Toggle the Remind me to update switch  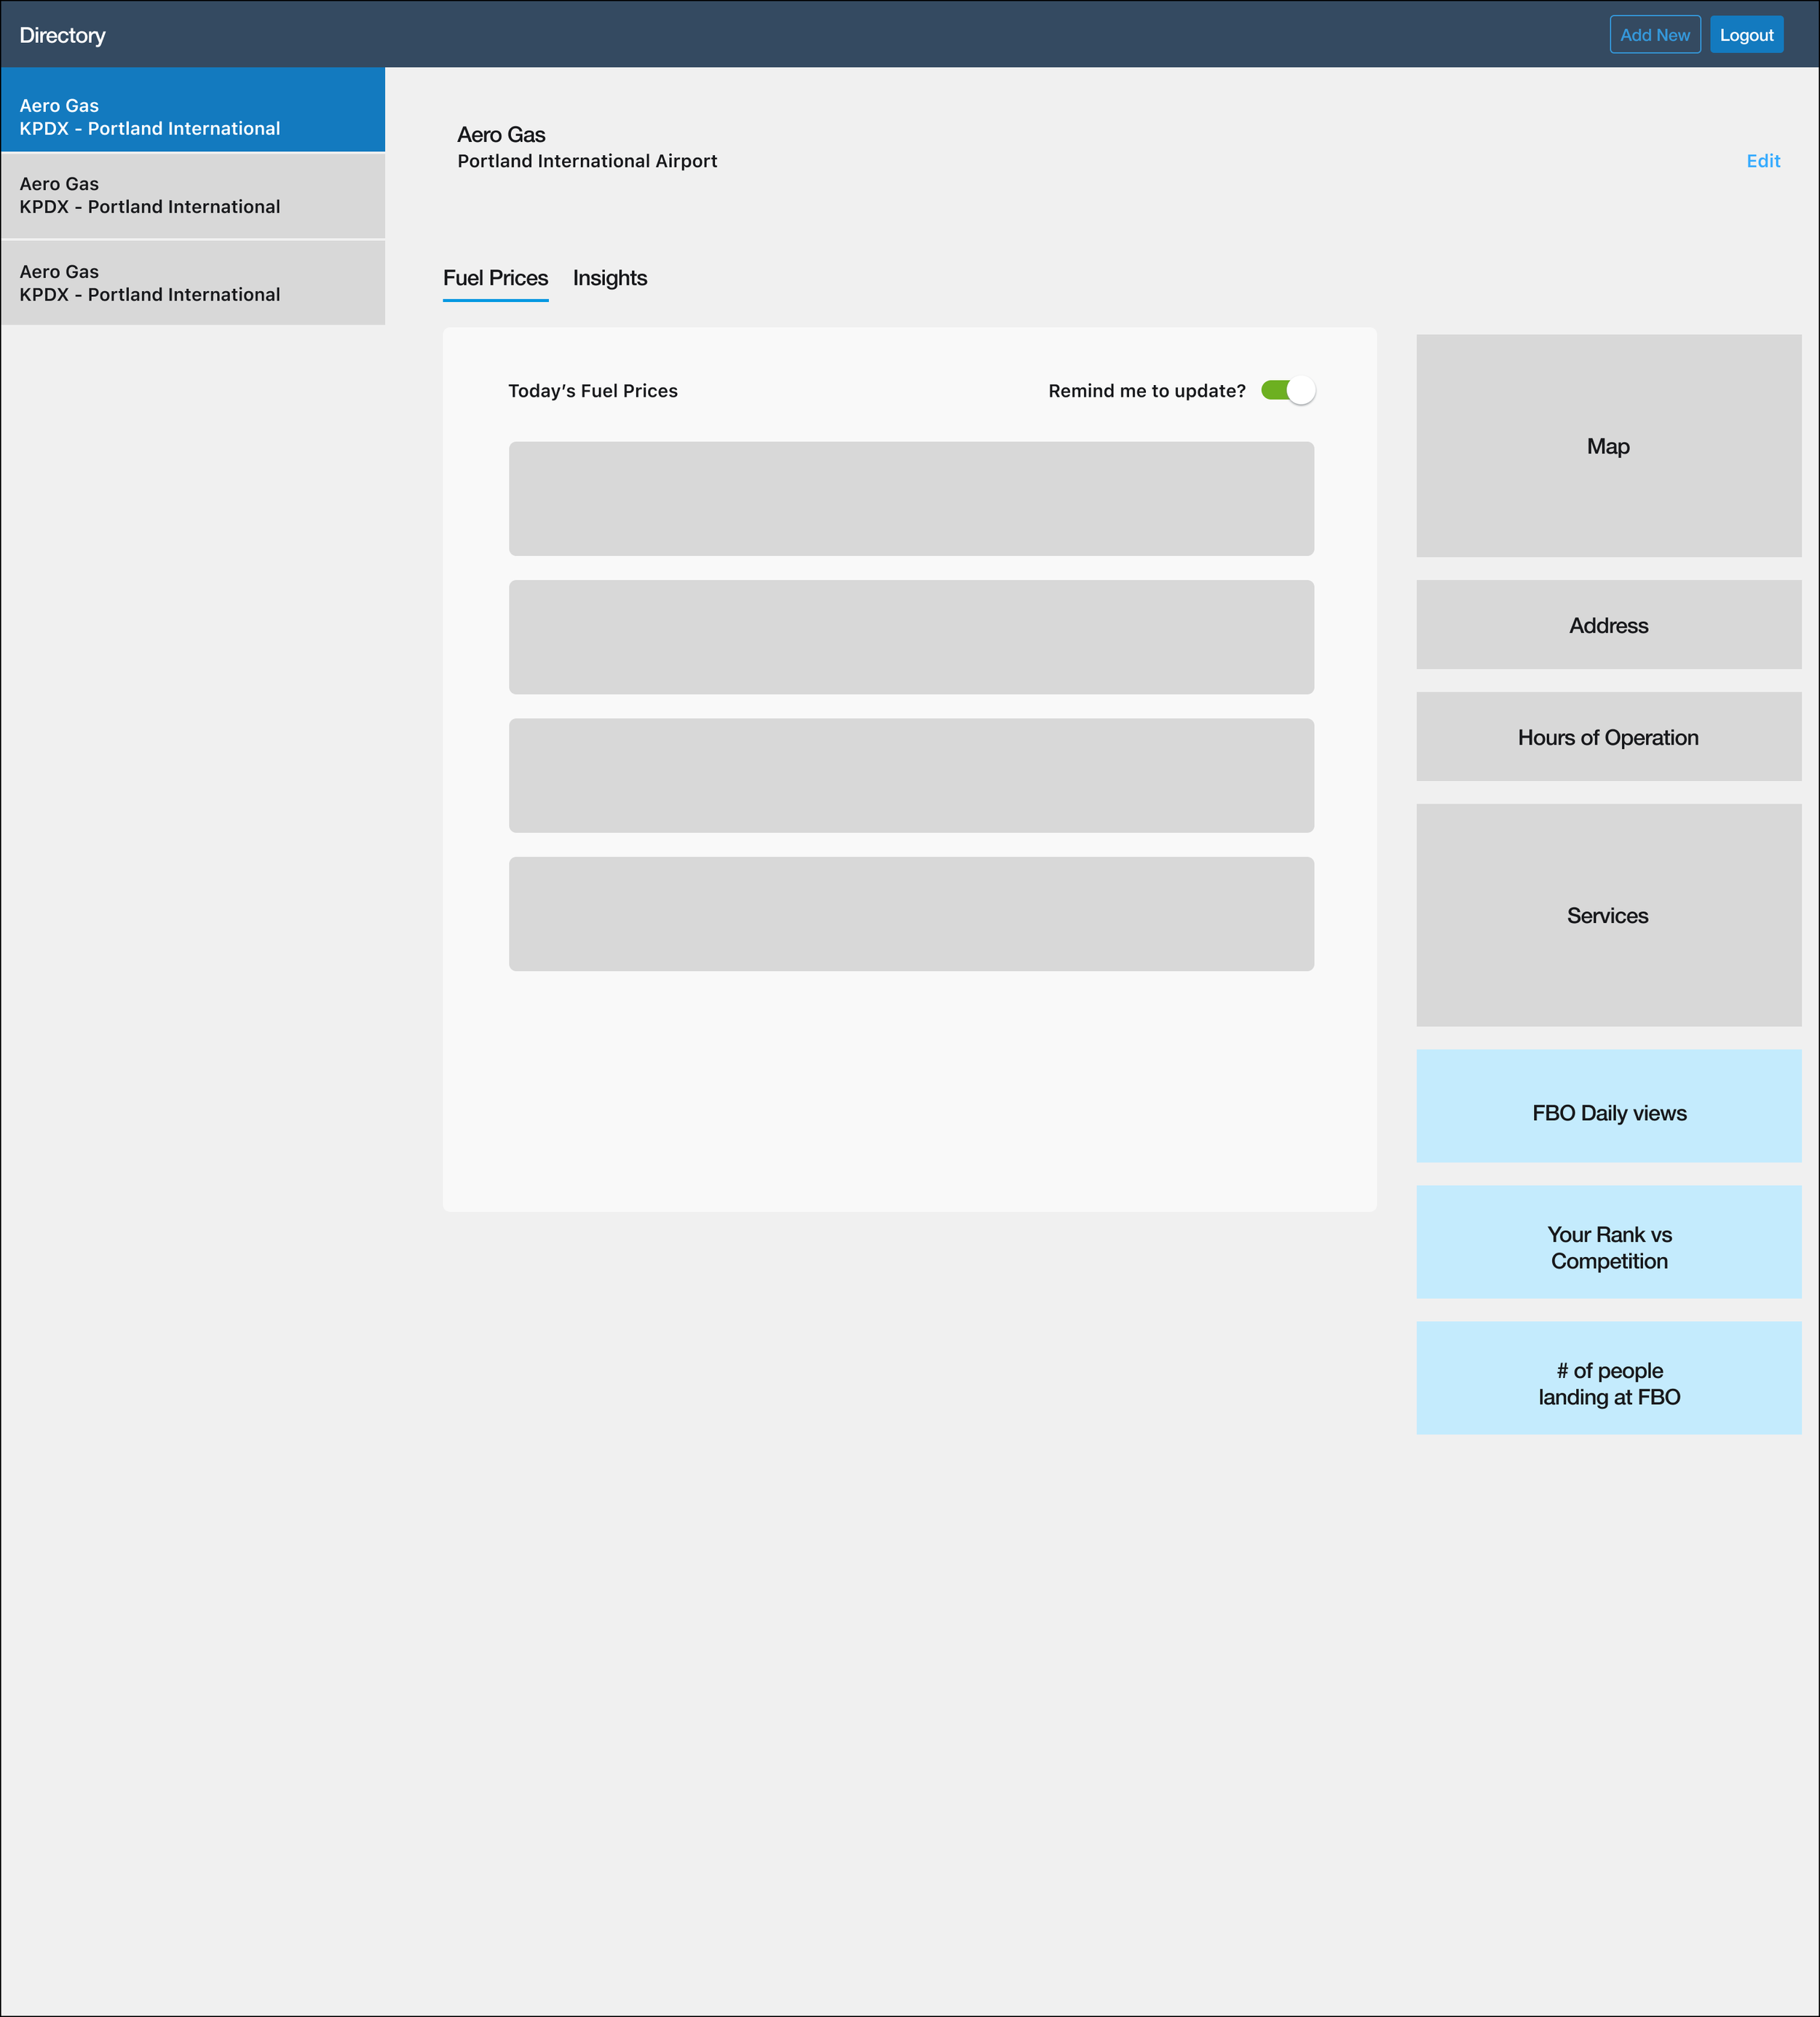[x=1287, y=390]
